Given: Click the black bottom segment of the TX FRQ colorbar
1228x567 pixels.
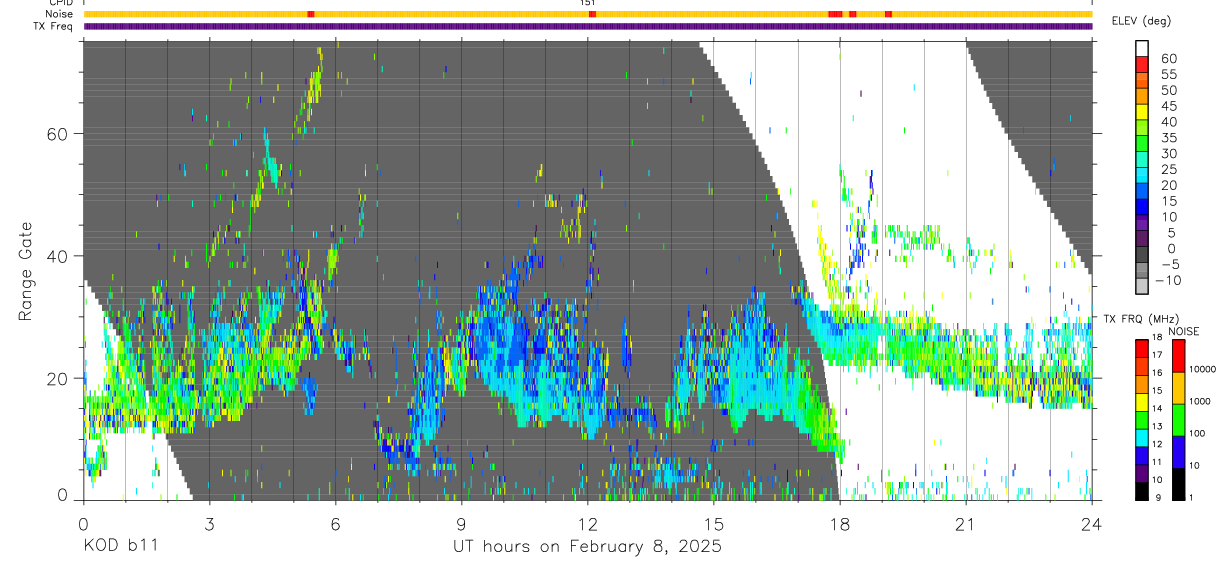Looking at the screenshot, I should tap(1142, 491).
